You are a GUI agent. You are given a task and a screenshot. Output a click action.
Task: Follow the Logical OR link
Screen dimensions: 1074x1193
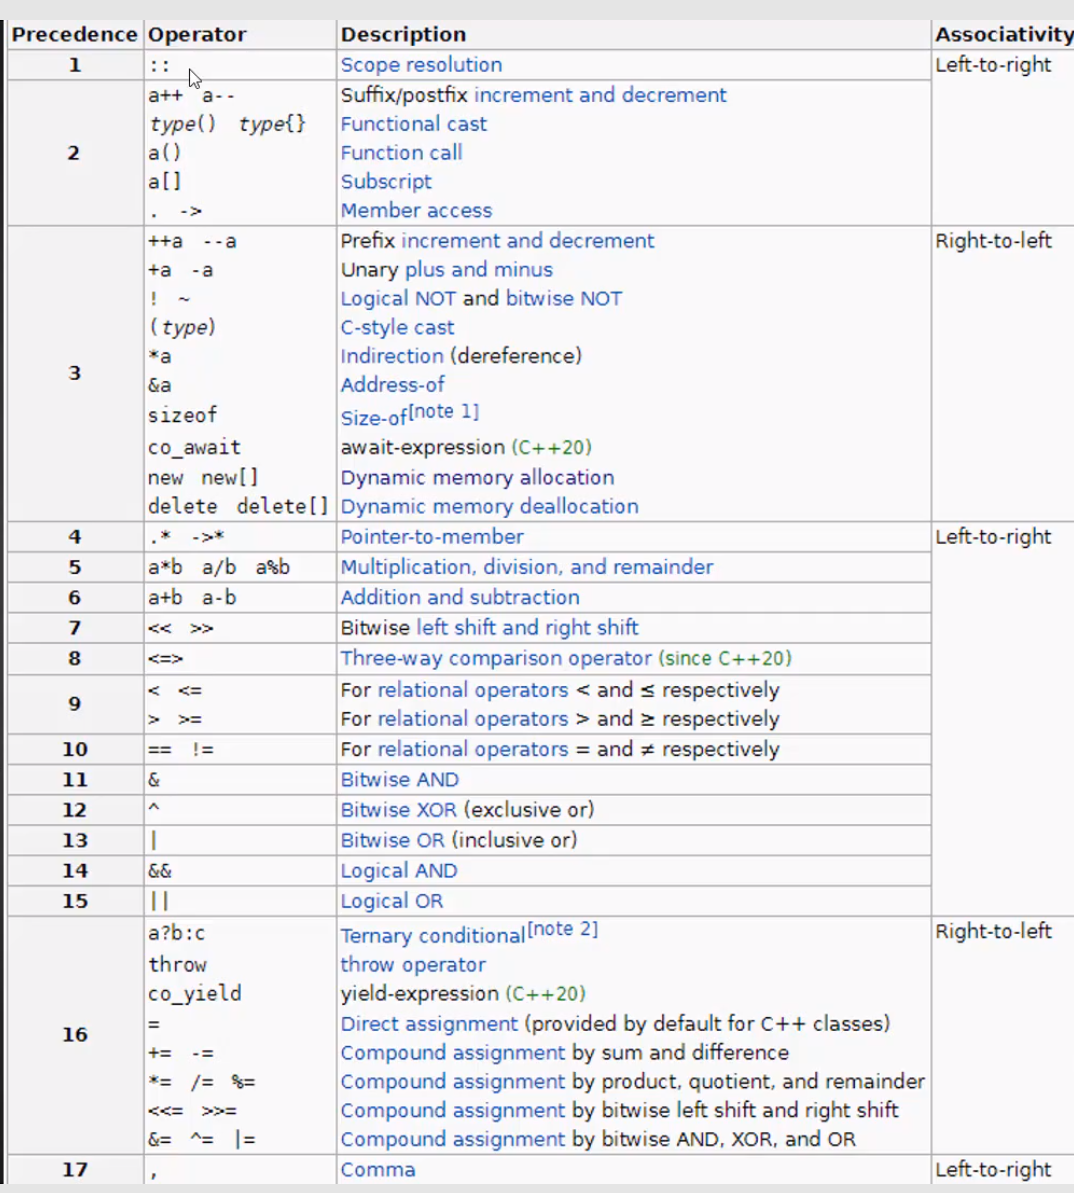pos(392,902)
